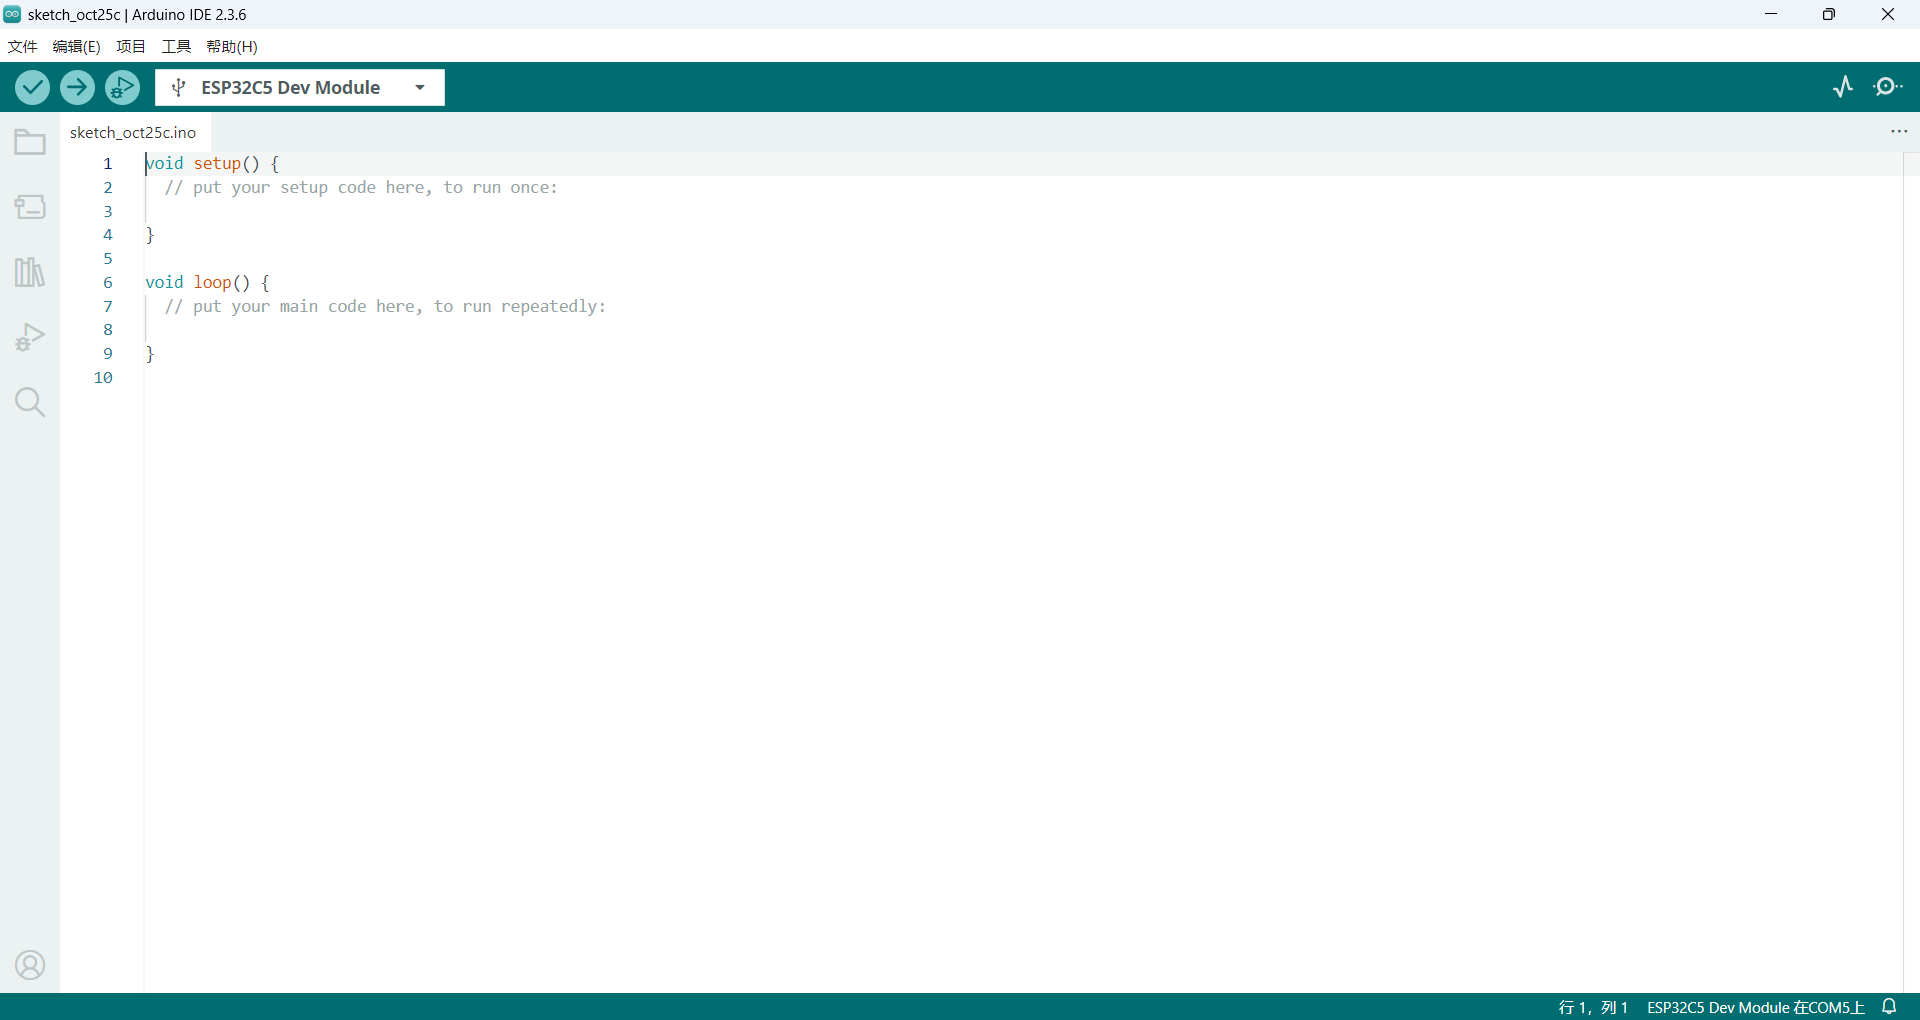Screen dimensions: 1920x1020
Task: Open the 文件 menu
Action: pos(22,47)
